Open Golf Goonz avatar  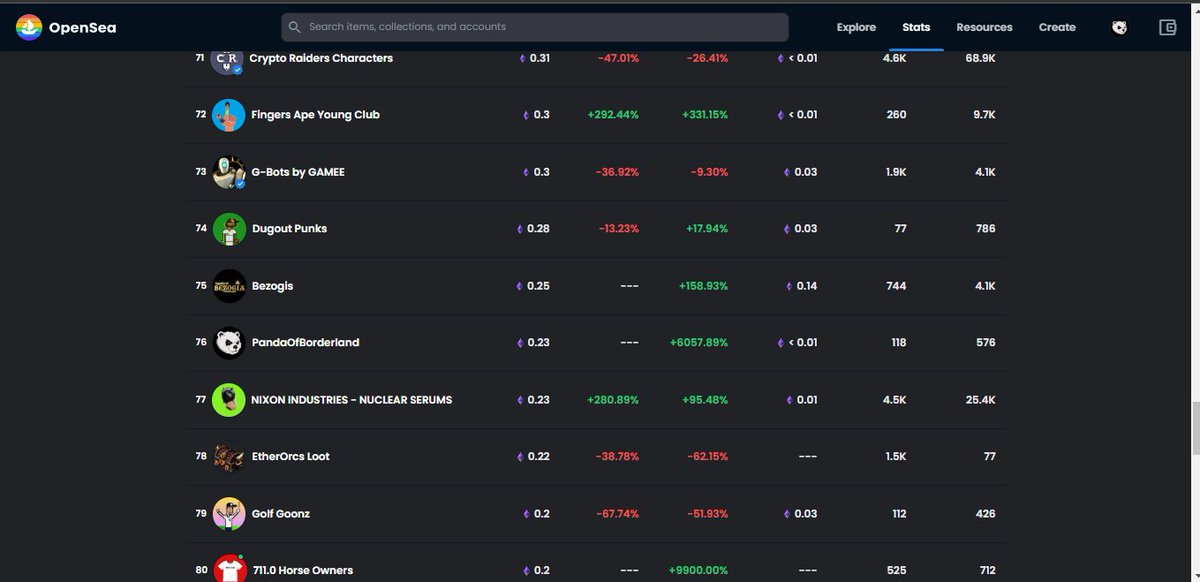coord(228,514)
